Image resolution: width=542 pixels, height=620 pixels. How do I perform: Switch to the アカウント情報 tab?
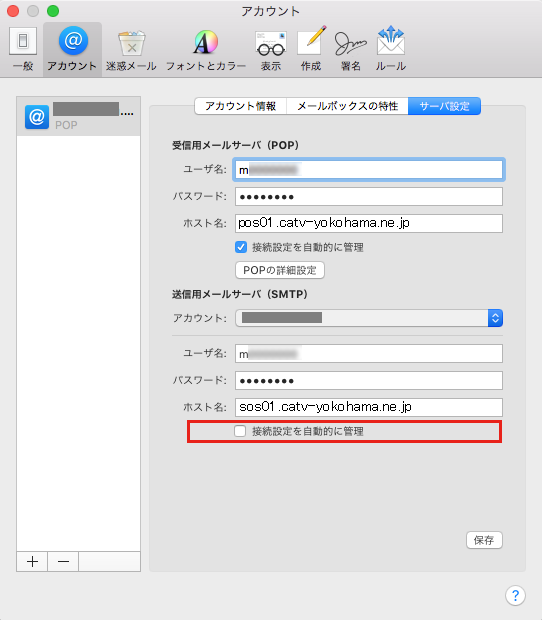[241, 106]
